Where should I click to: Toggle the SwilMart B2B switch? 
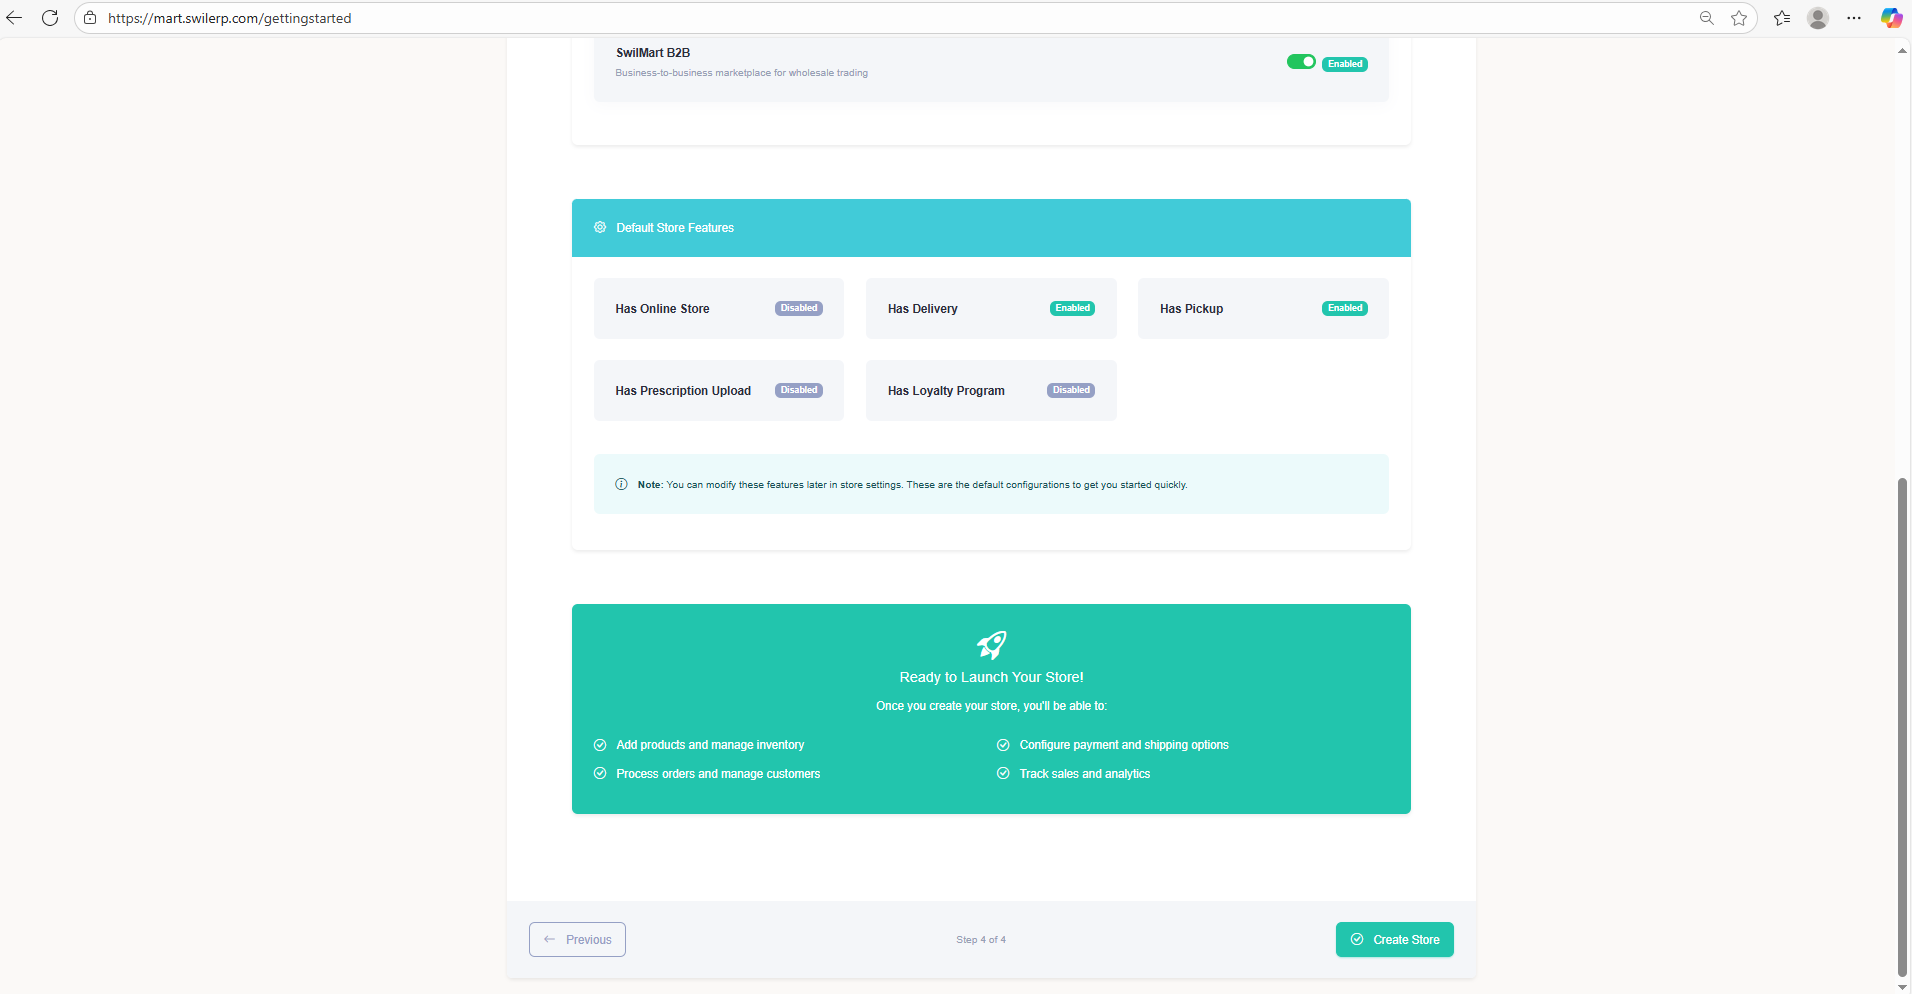coord(1301,62)
